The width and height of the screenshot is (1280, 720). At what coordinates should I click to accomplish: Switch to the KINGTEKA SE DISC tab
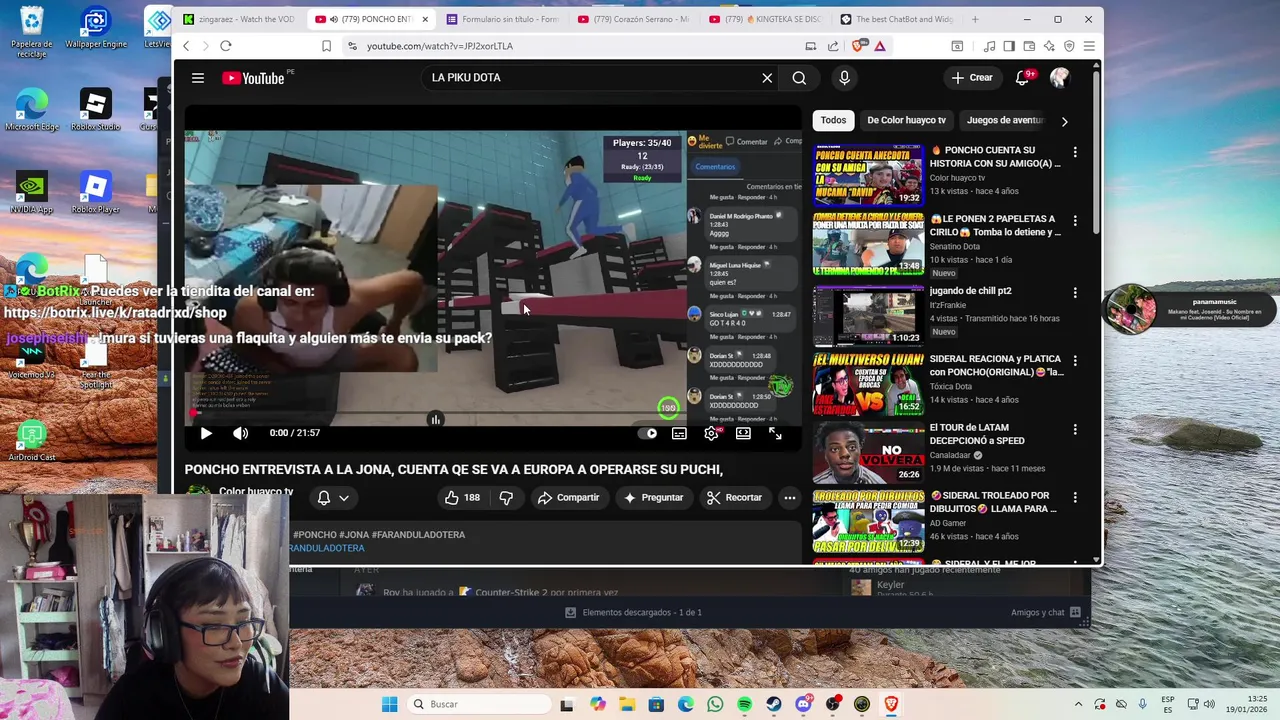coord(765,19)
